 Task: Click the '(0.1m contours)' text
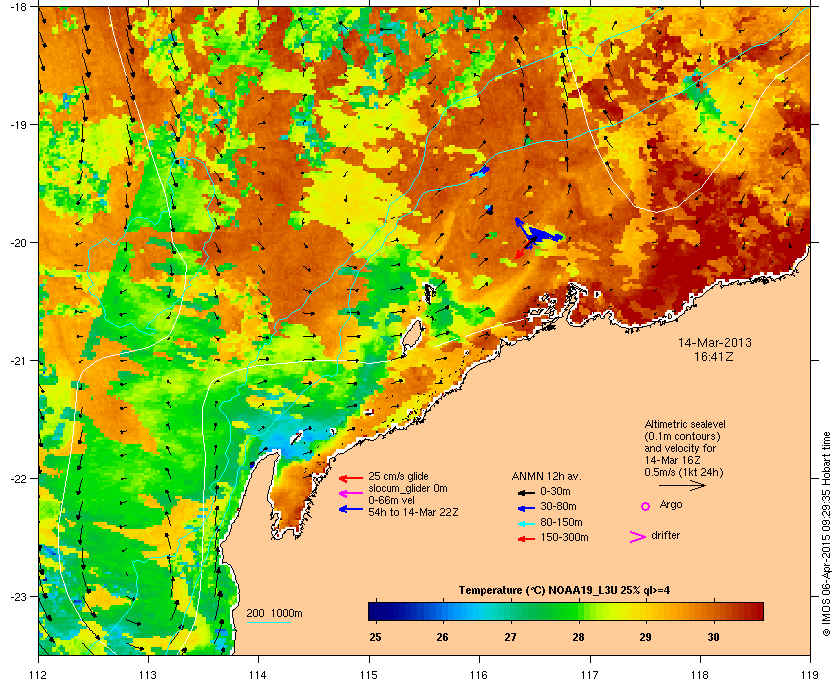682,436
